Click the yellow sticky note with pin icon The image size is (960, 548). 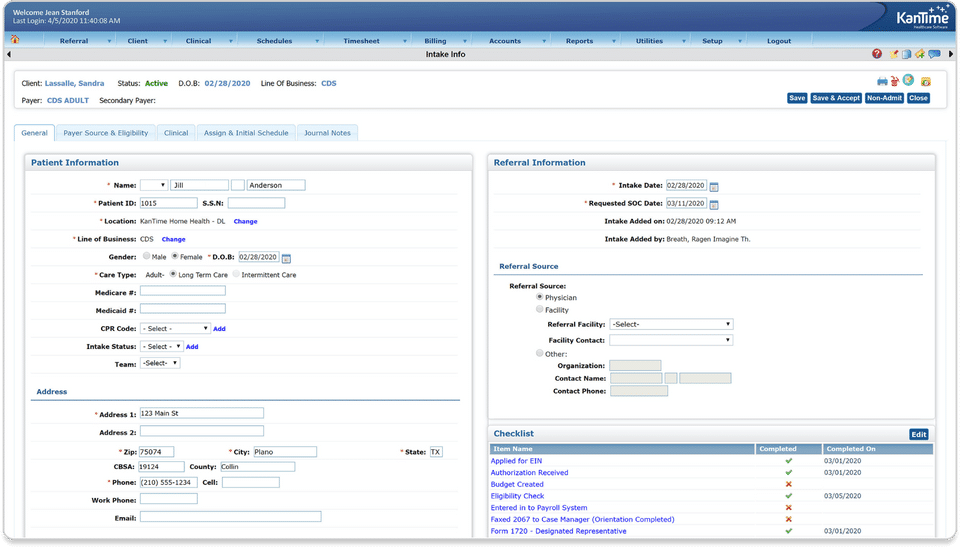[x=893, y=54]
